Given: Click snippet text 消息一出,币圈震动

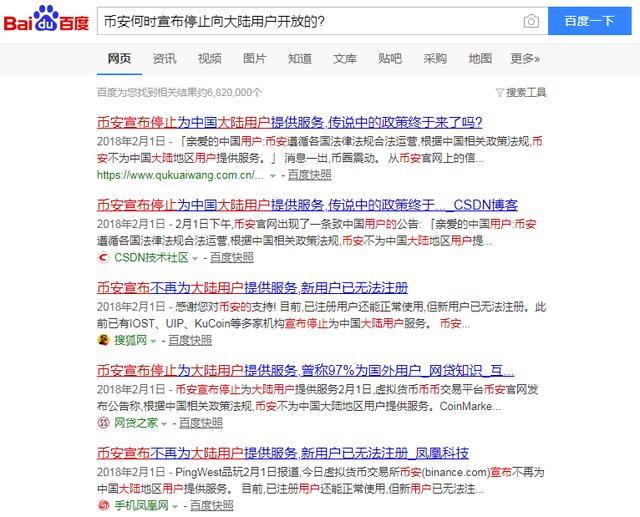Looking at the screenshot, I should click(x=333, y=158).
